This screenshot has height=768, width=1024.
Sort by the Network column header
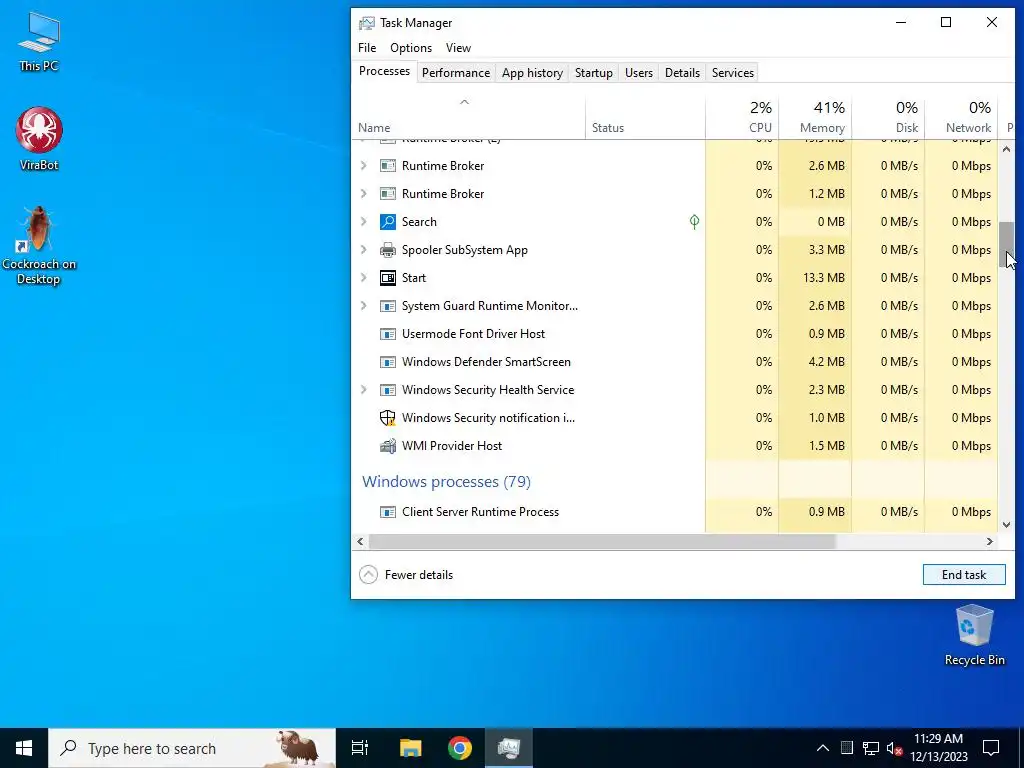(961, 118)
